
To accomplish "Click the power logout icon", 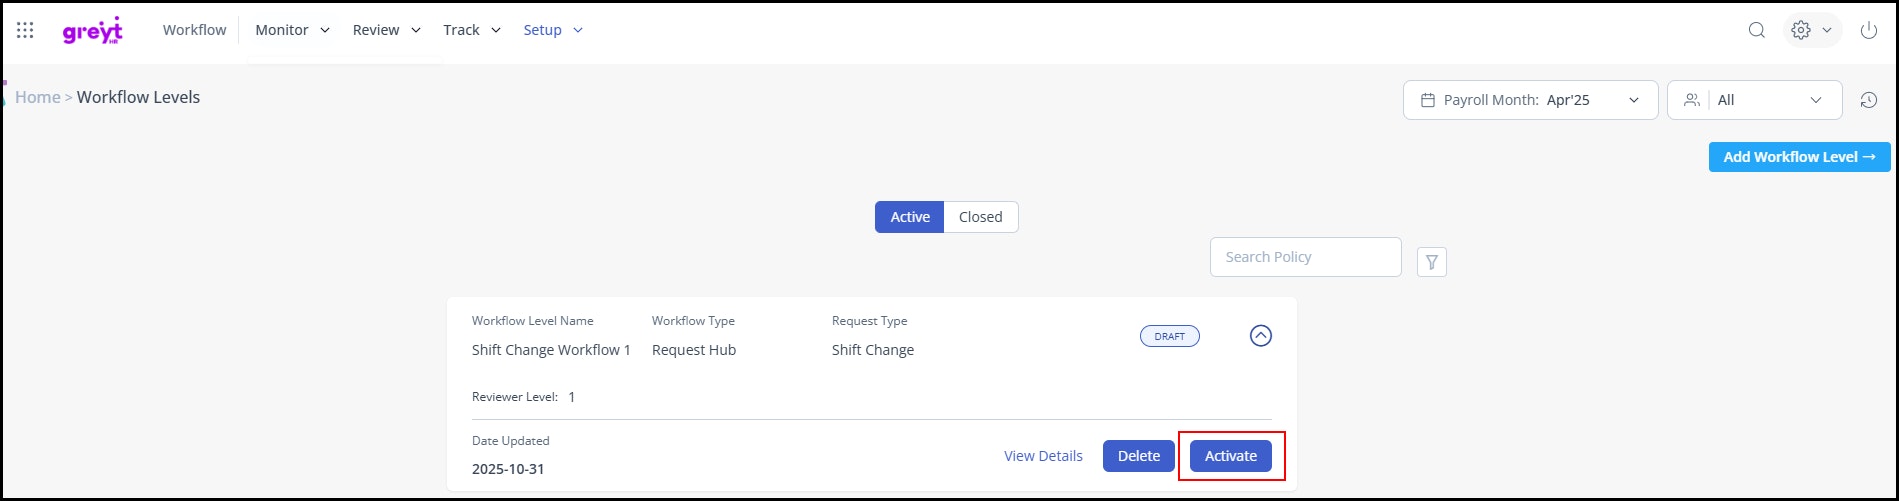I will click(x=1868, y=30).
